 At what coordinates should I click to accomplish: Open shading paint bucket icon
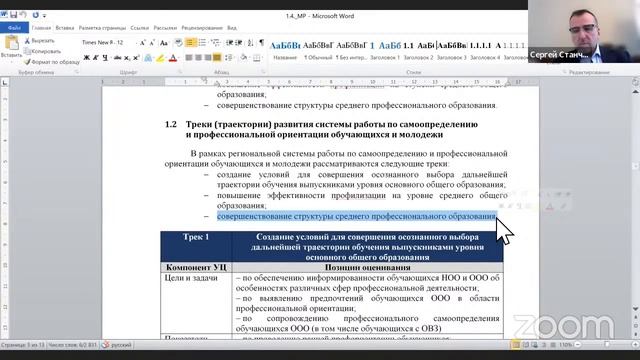[244, 58]
